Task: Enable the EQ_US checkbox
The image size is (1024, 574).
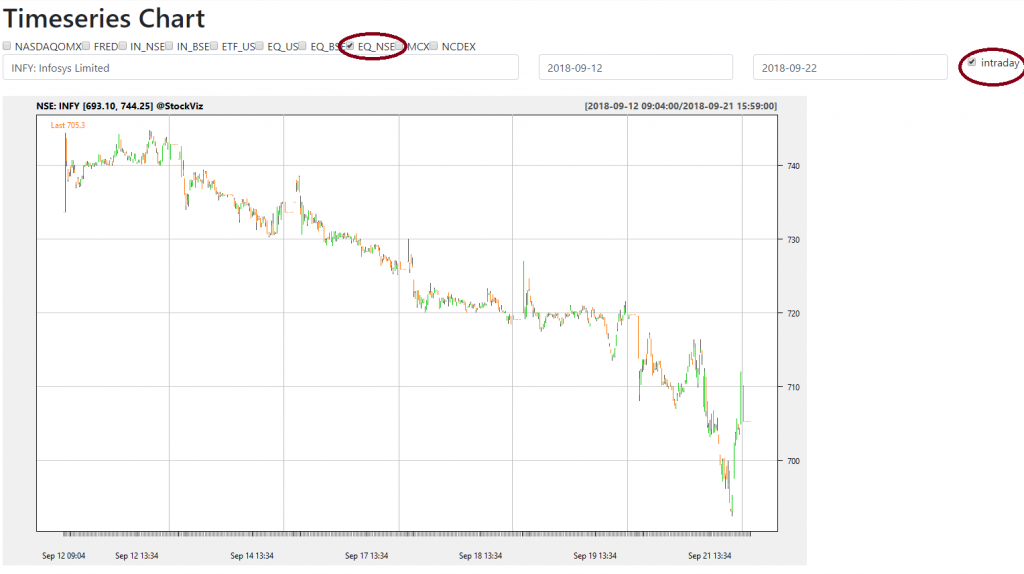Action: click(x=260, y=46)
